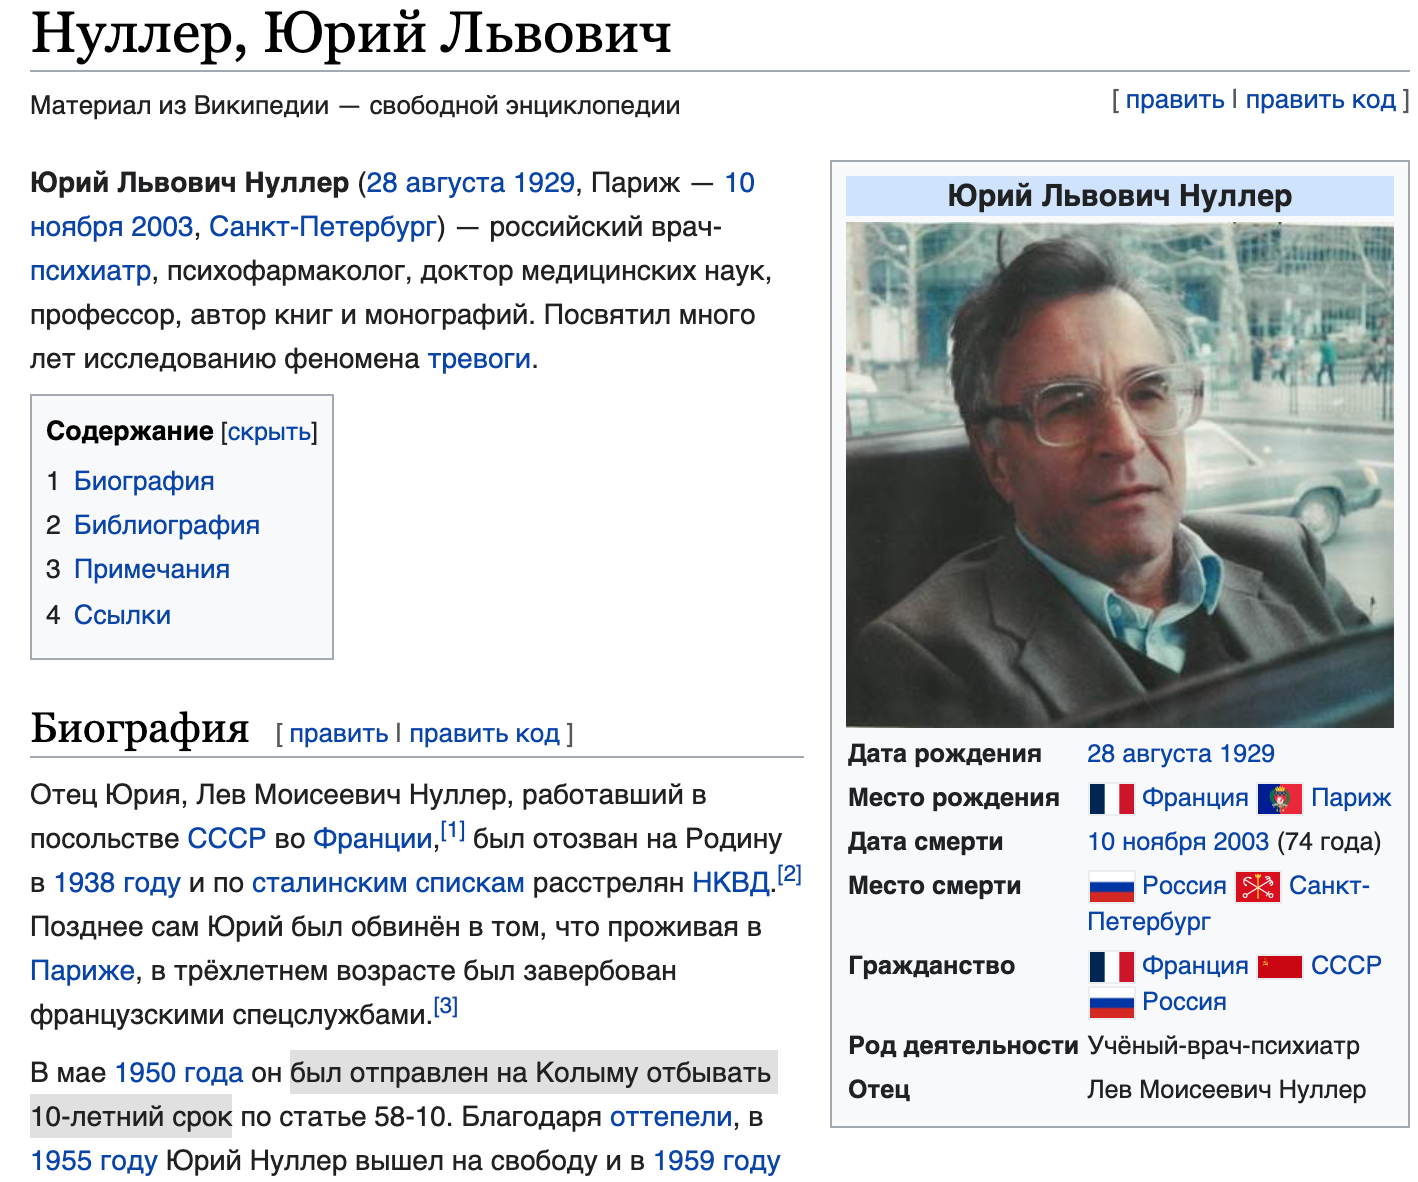The image size is (1418, 1182).
Task: Click the Род деятельности label in the infobox
Action: click(963, 1046)
